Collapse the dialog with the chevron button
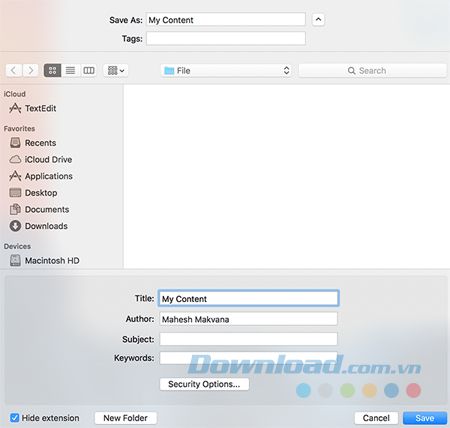Screen dimensions: 450x428 [318, 20]
